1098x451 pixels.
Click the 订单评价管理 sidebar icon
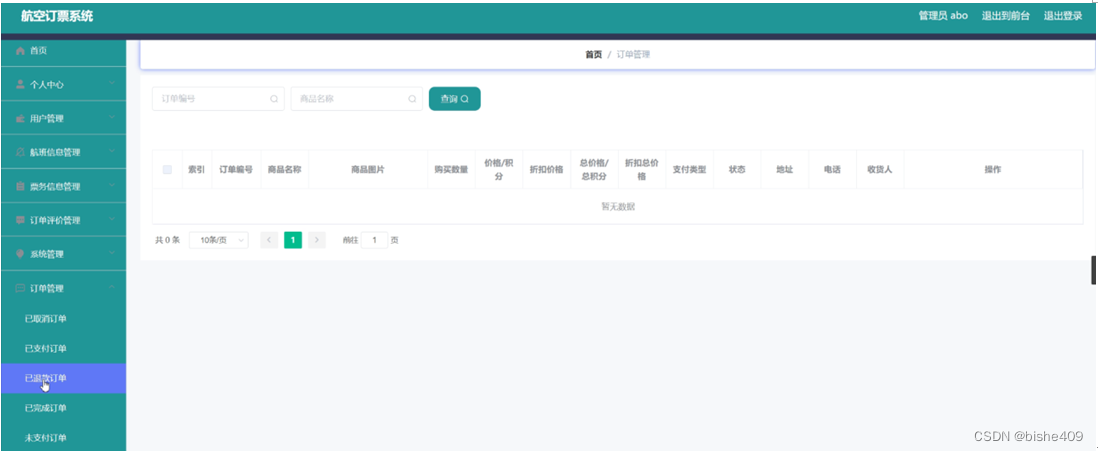20,221
